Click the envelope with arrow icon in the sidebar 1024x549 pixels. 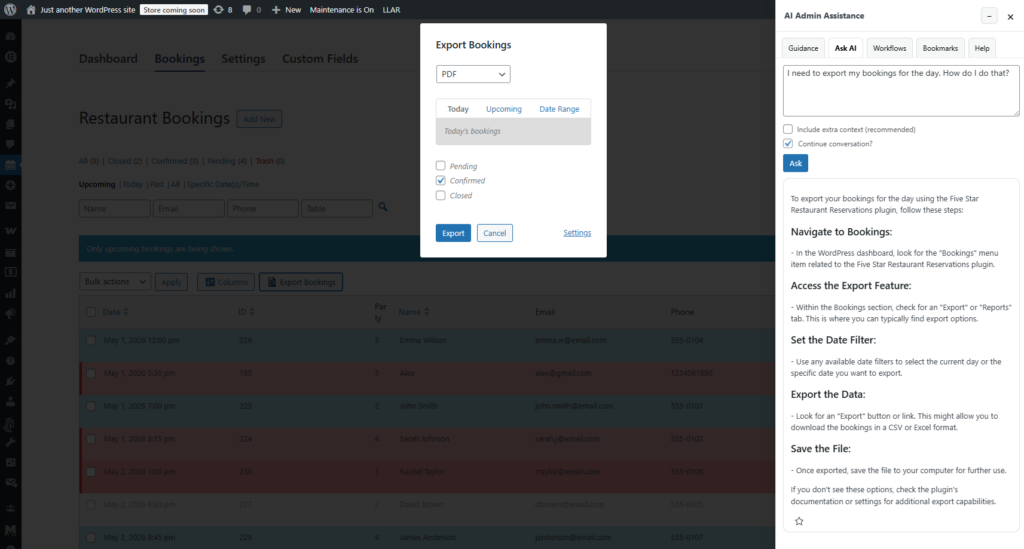pyautogui.click(x=10, y=483)
